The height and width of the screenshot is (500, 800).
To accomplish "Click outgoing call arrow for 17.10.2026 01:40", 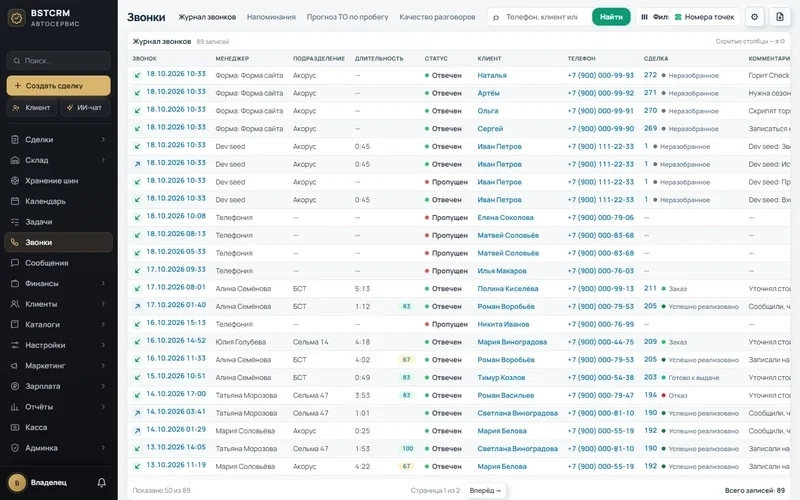I will tap(137, 307).
